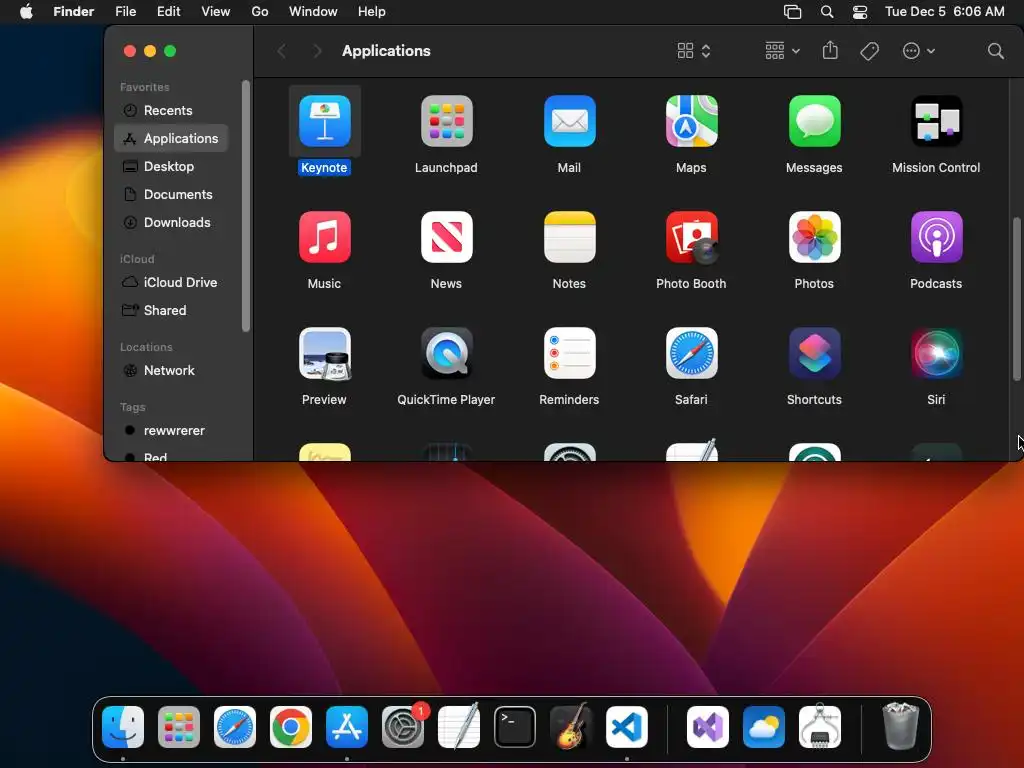Image resolution: width=1024 pixels, height=768 pixels.
Task: Open iCloud Drive in the sidebar
Action: point(171,283)
